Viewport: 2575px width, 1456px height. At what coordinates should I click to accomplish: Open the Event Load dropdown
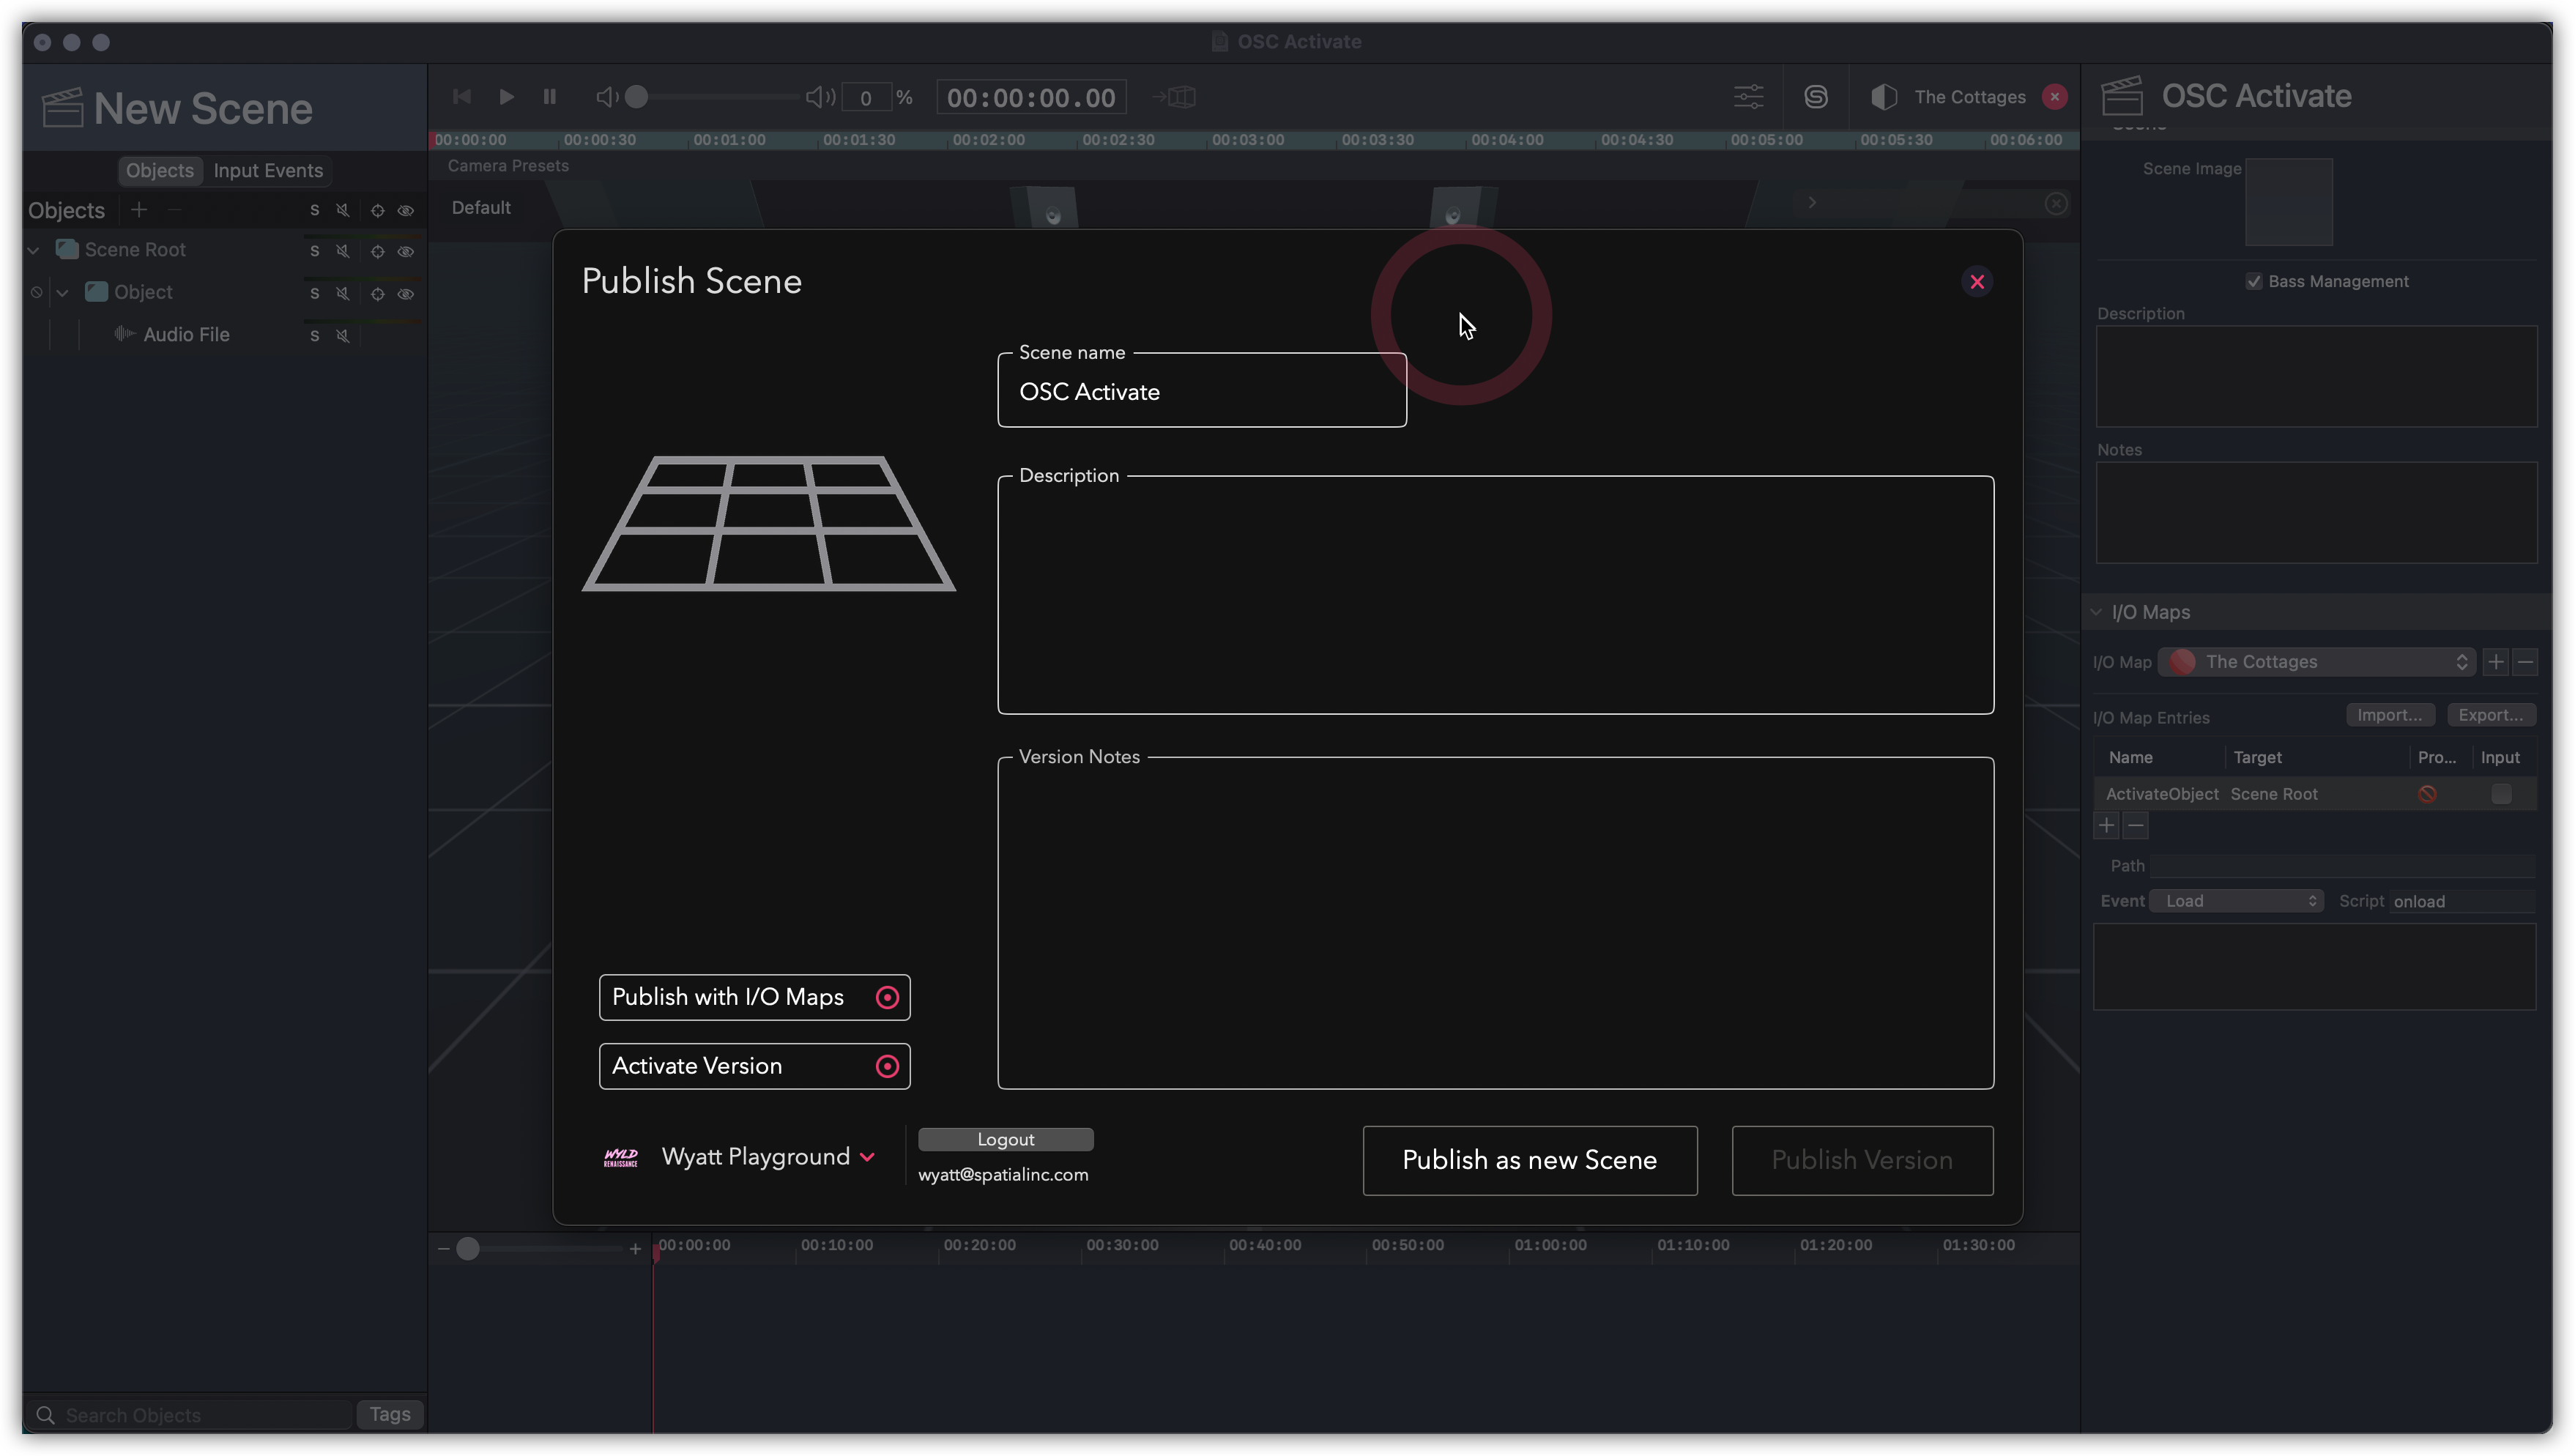2236,901
